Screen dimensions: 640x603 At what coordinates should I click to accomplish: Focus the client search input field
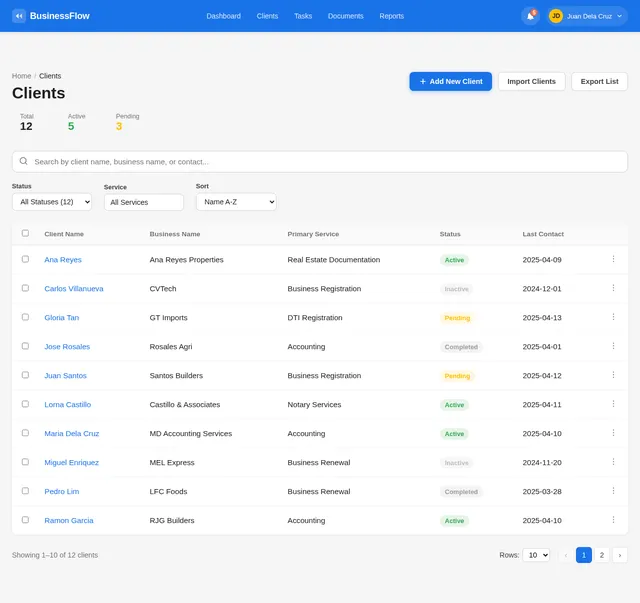(x=320, y=162)
